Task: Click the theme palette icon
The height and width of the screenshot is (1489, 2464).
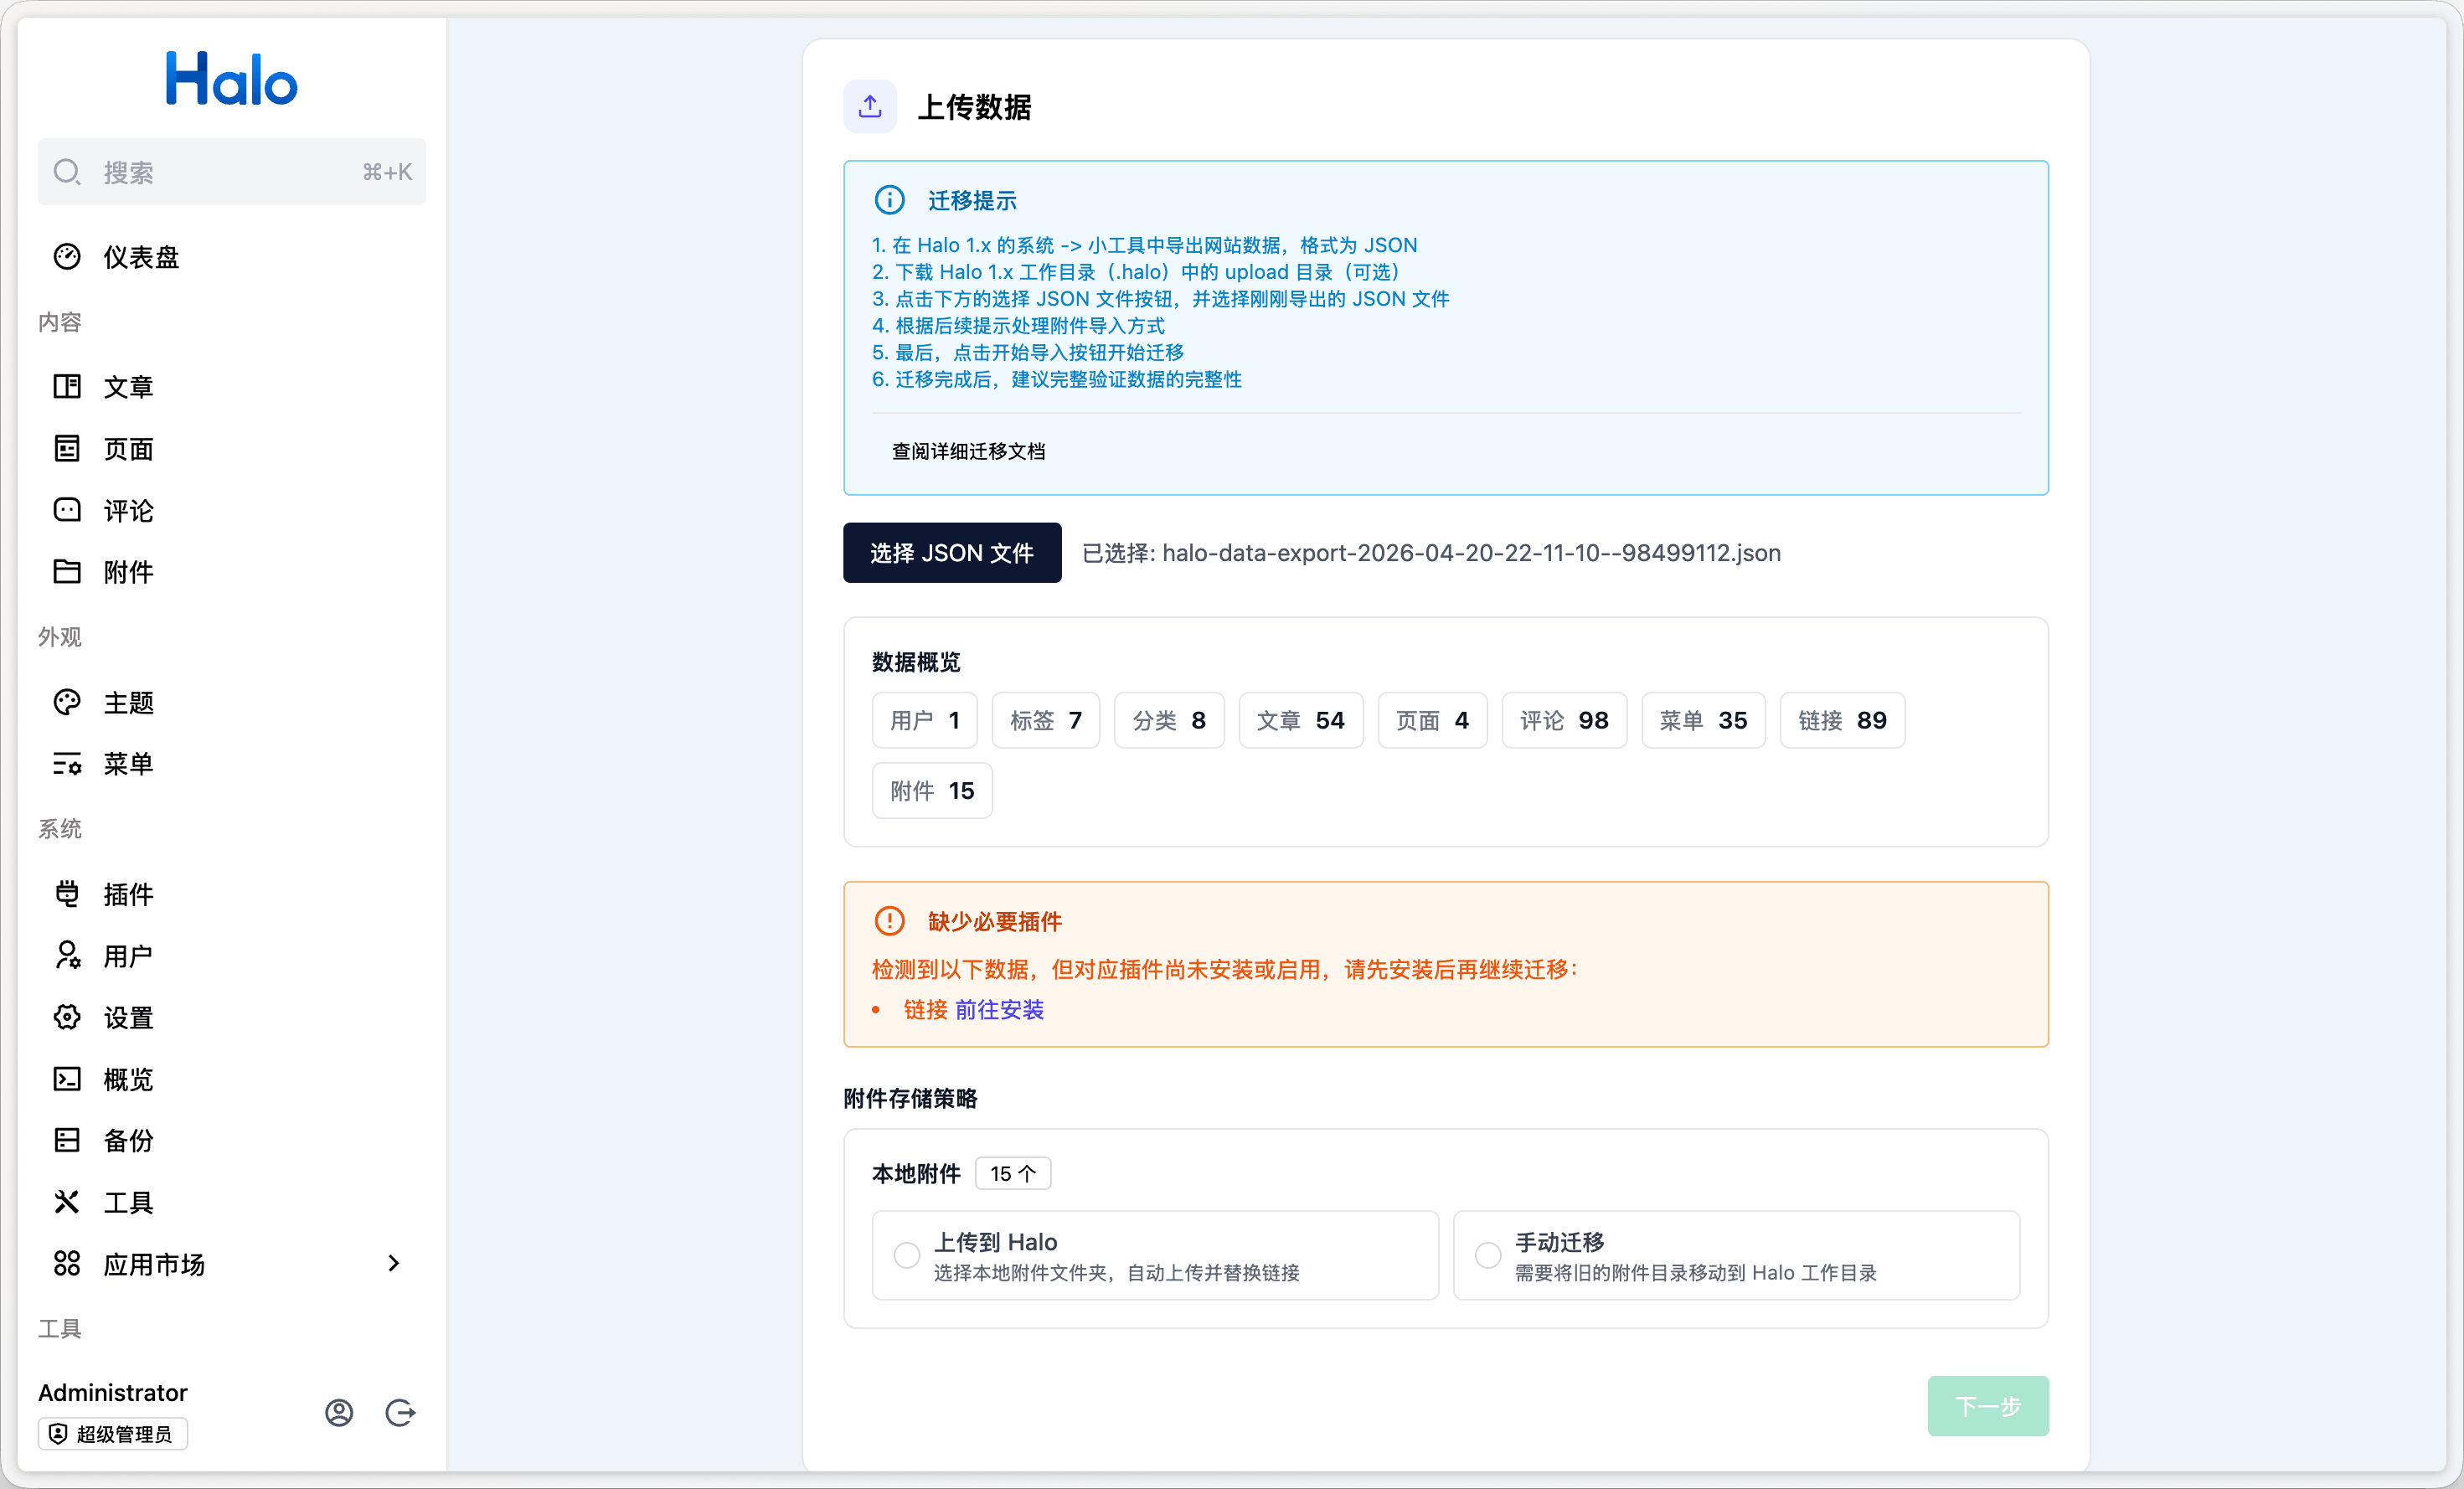Action: point(67,702)
